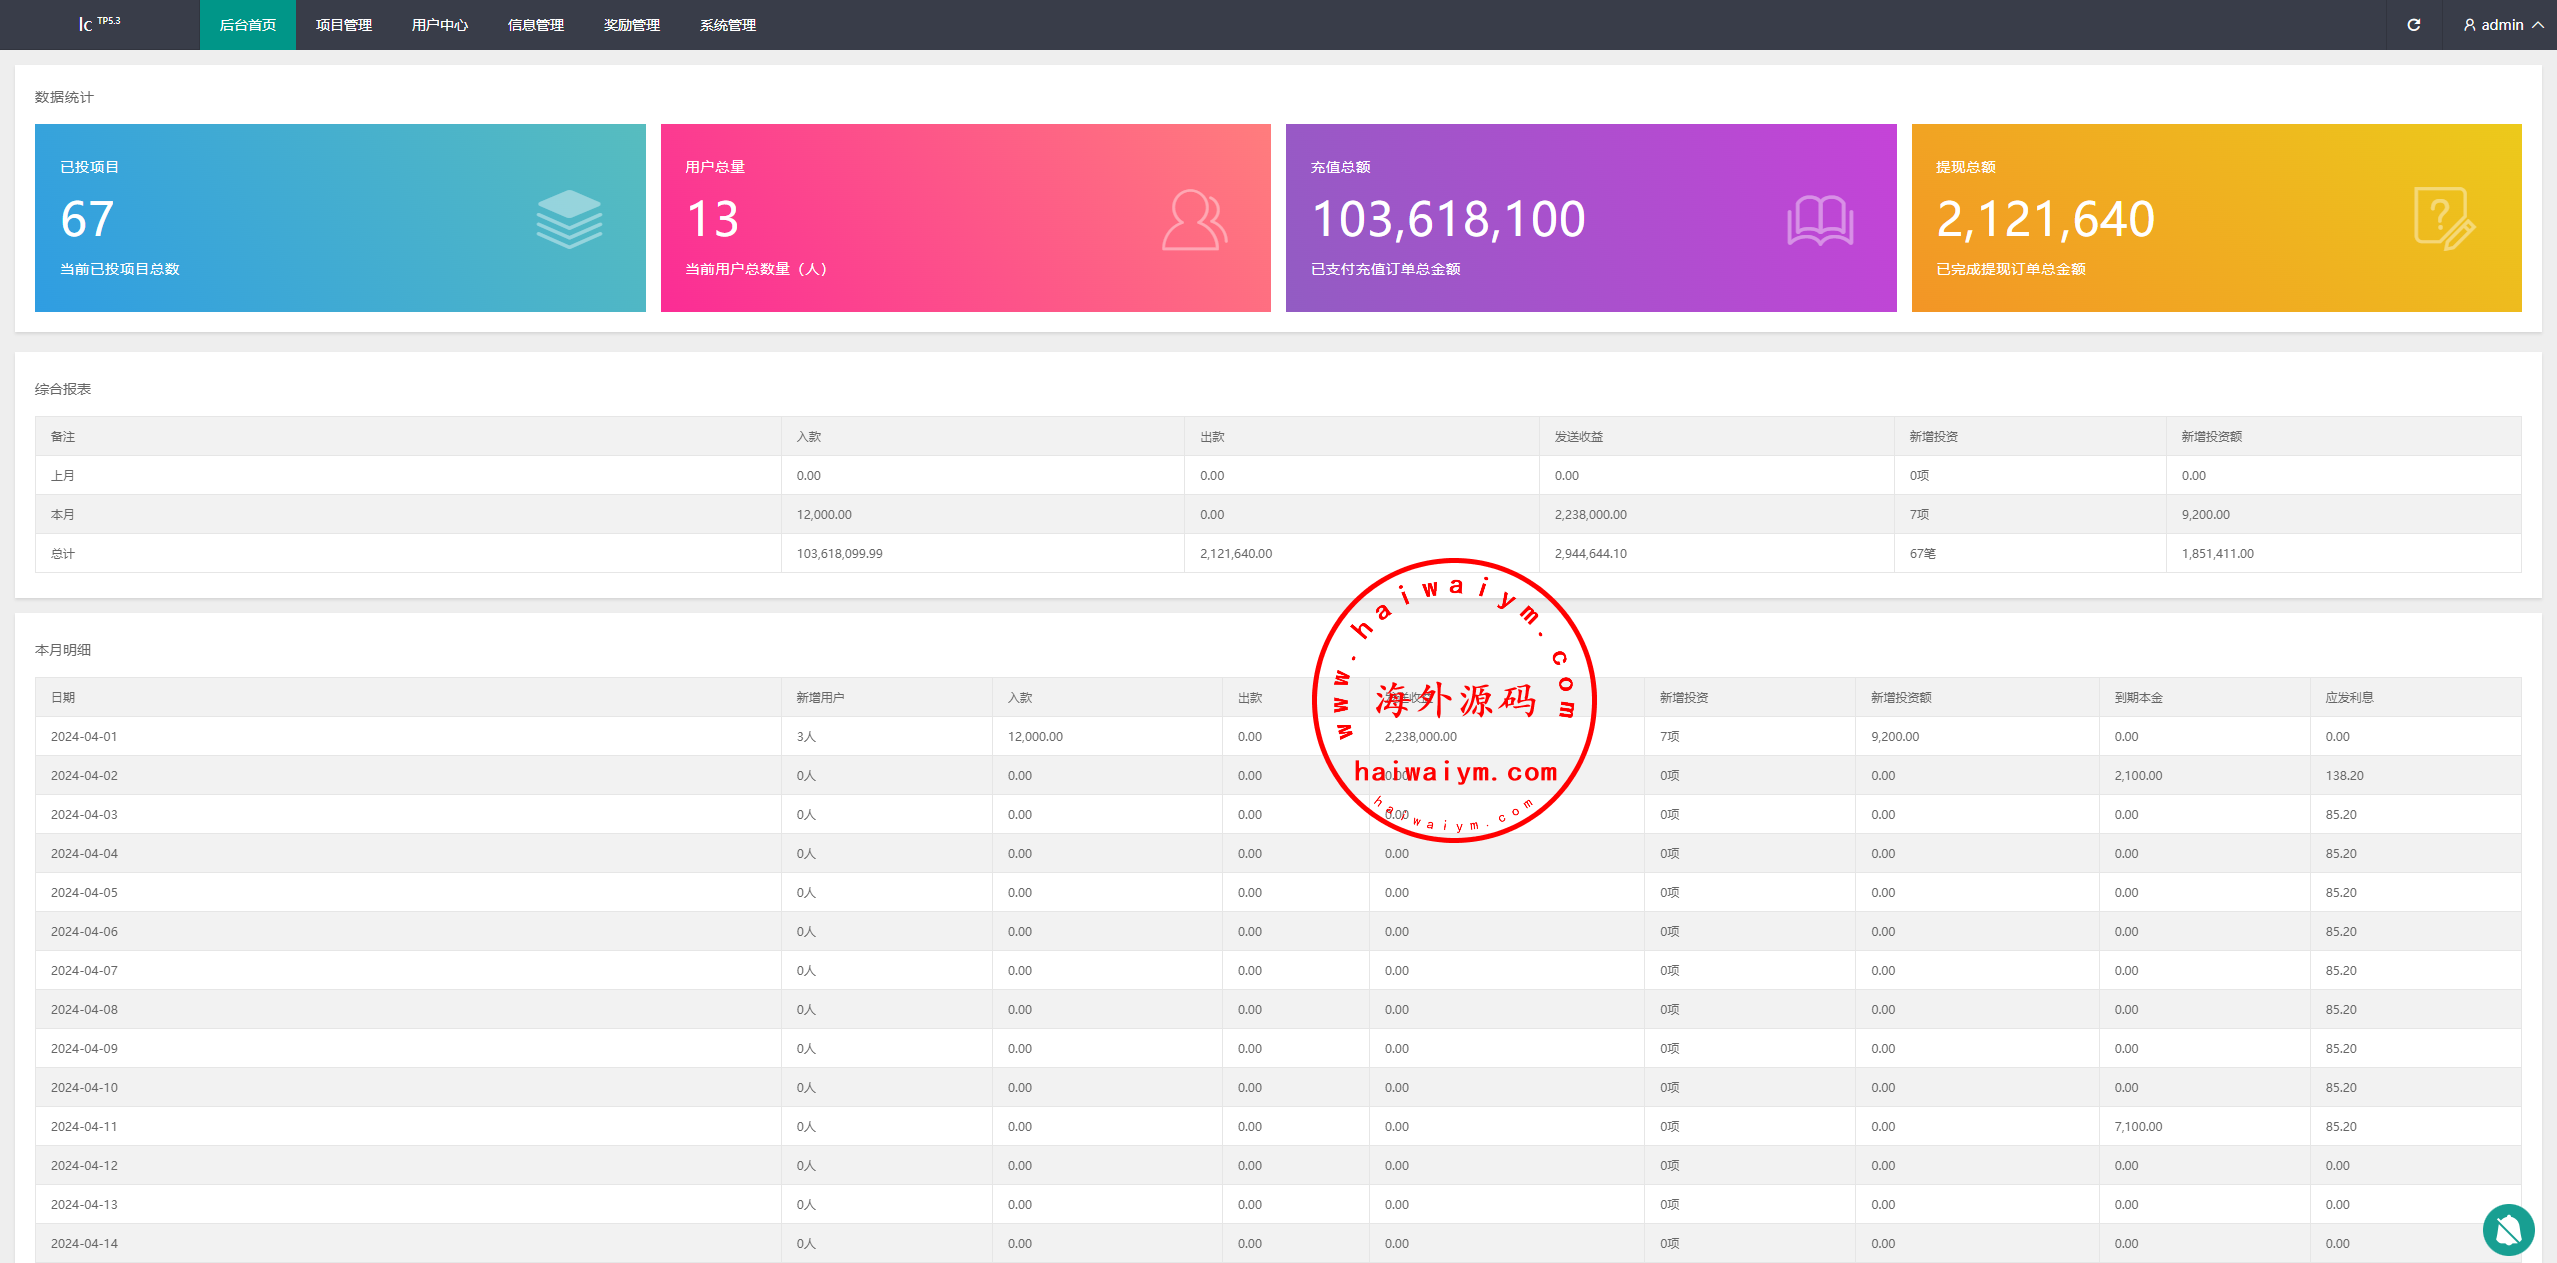The width and height of the screenshot is (2557, 1263).
Task: Click the green floating bell icon
Action: point(2507,1229)
